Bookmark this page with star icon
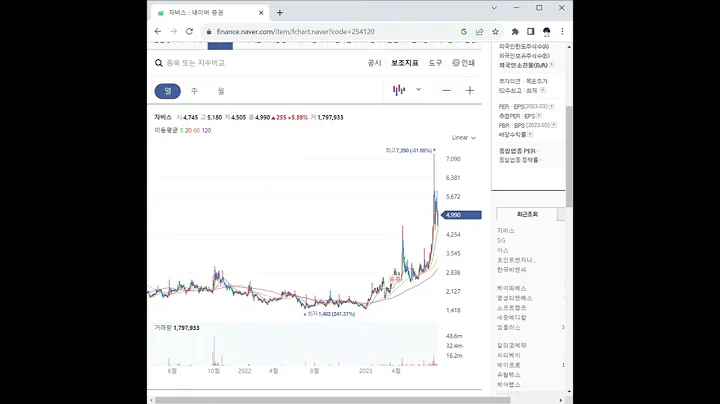This screenshot has width=720, height=404. click(x=495, y=32)
